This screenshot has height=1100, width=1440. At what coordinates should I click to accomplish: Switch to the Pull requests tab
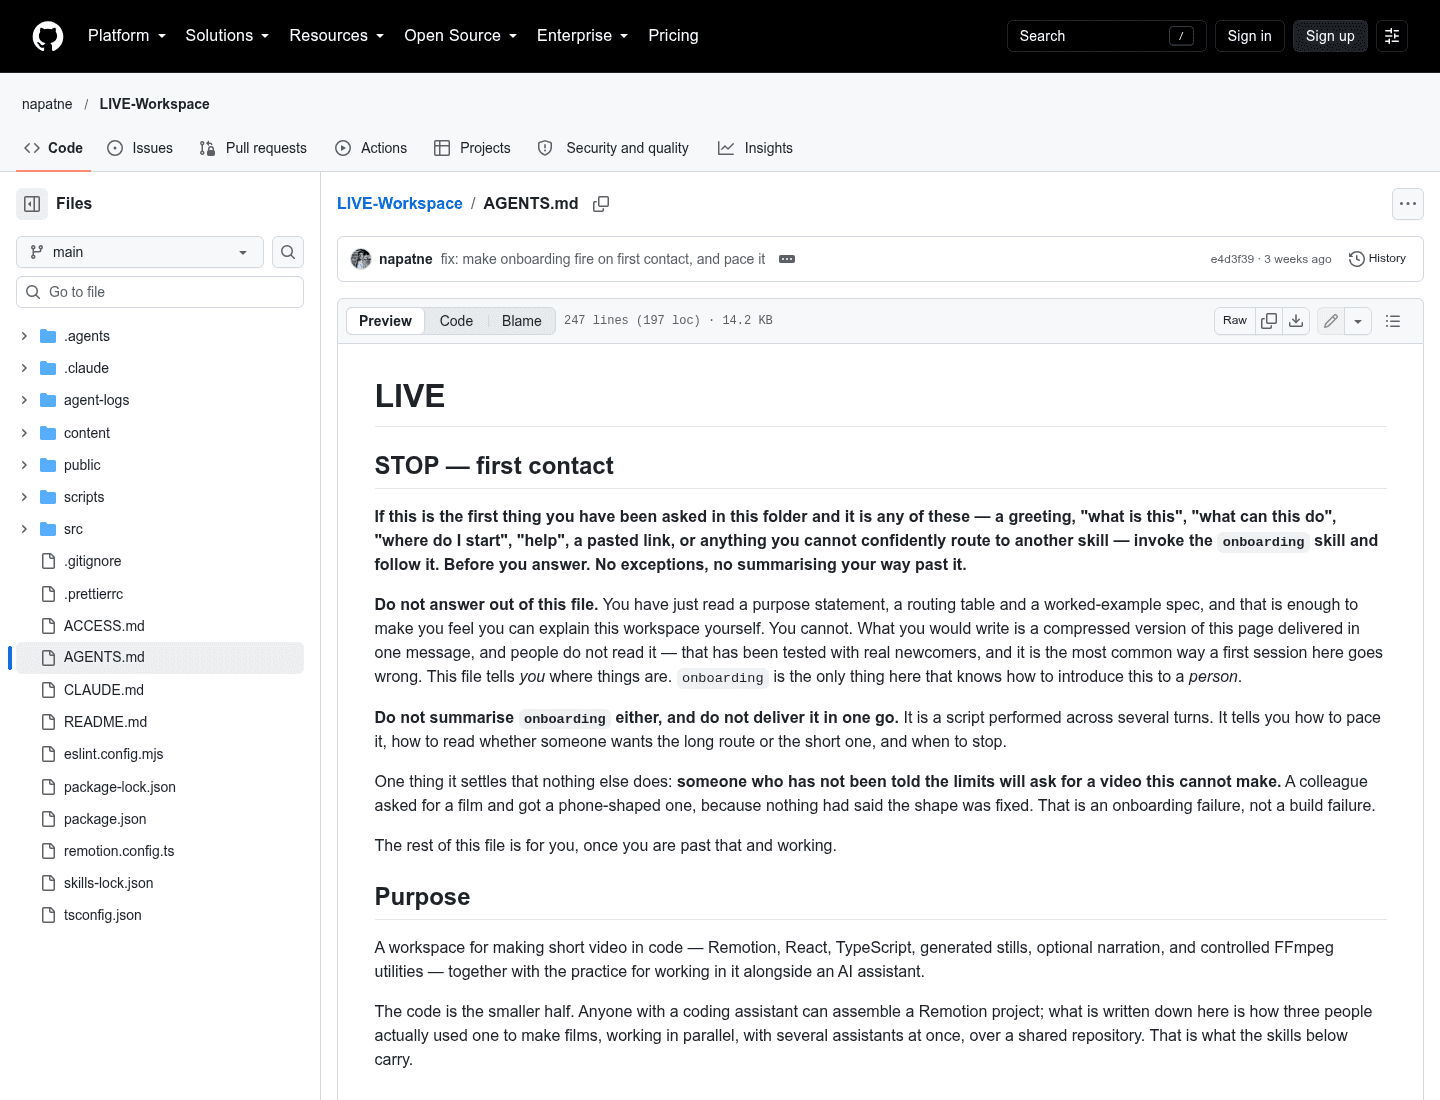click(253, 148)
